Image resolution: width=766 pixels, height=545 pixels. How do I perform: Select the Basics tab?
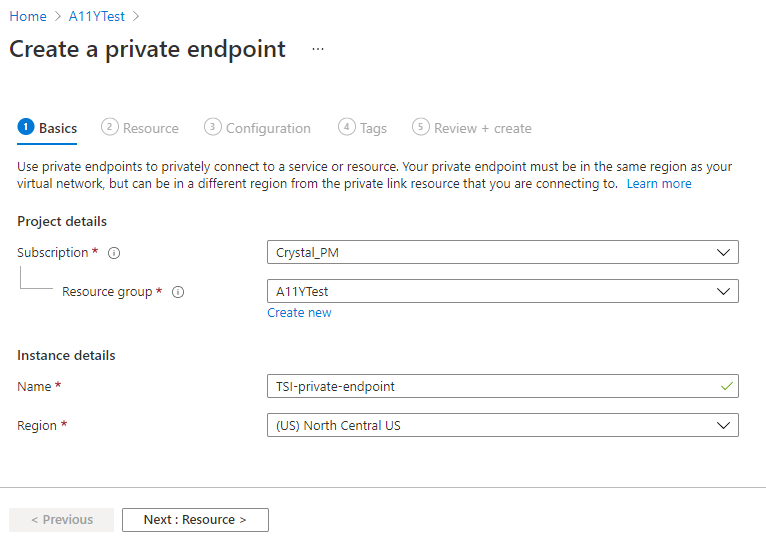click(58, 128)
